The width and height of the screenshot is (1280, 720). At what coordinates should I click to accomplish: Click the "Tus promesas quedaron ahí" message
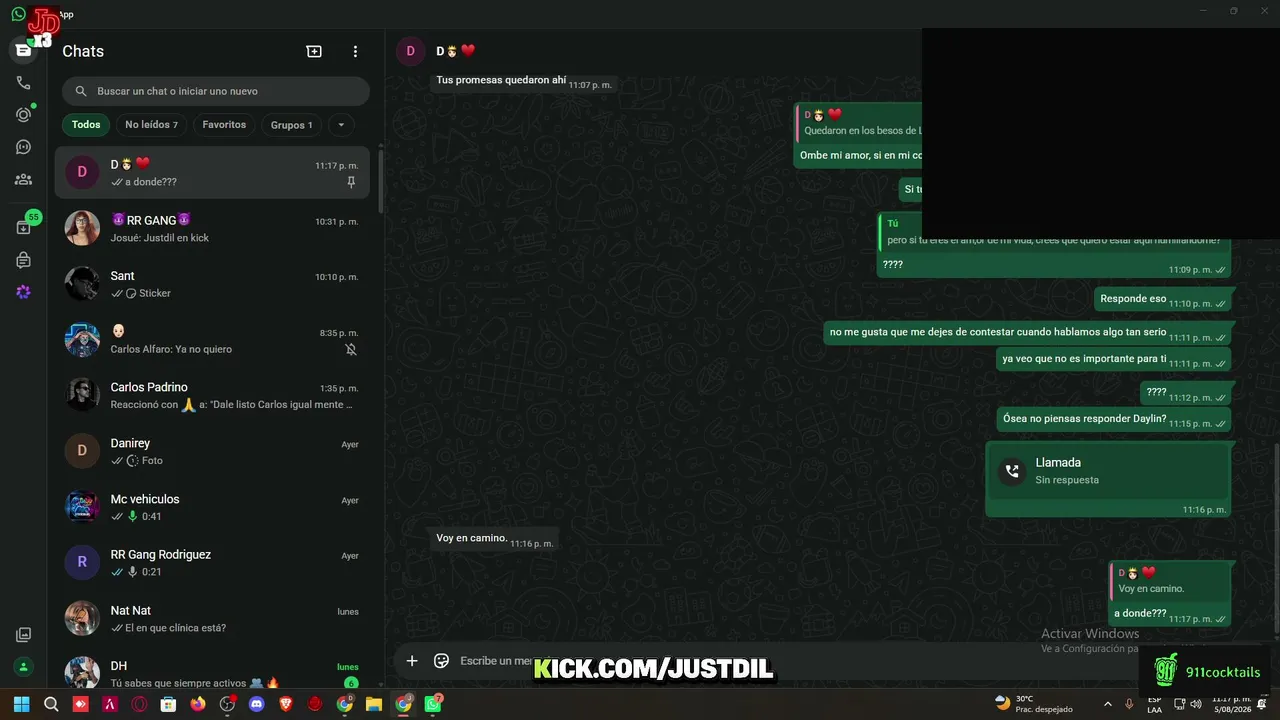pyautogui.click(x=524, y=81)
